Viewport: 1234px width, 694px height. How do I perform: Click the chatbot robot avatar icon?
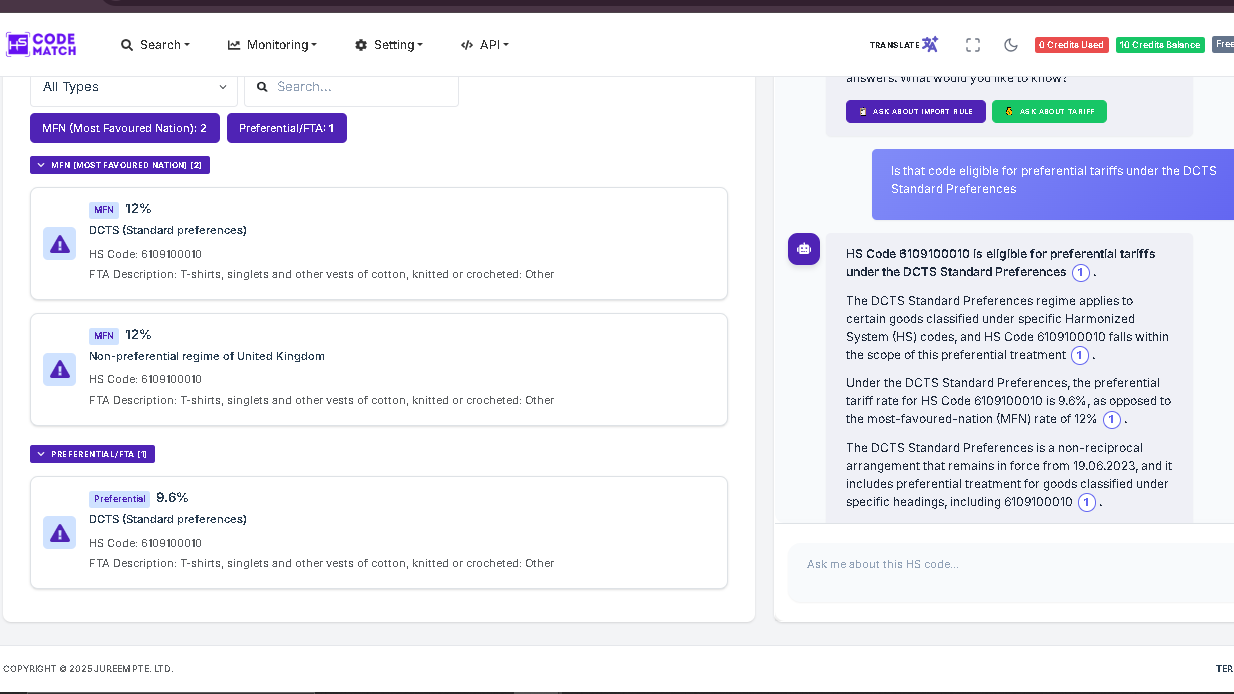coord(804,249)
